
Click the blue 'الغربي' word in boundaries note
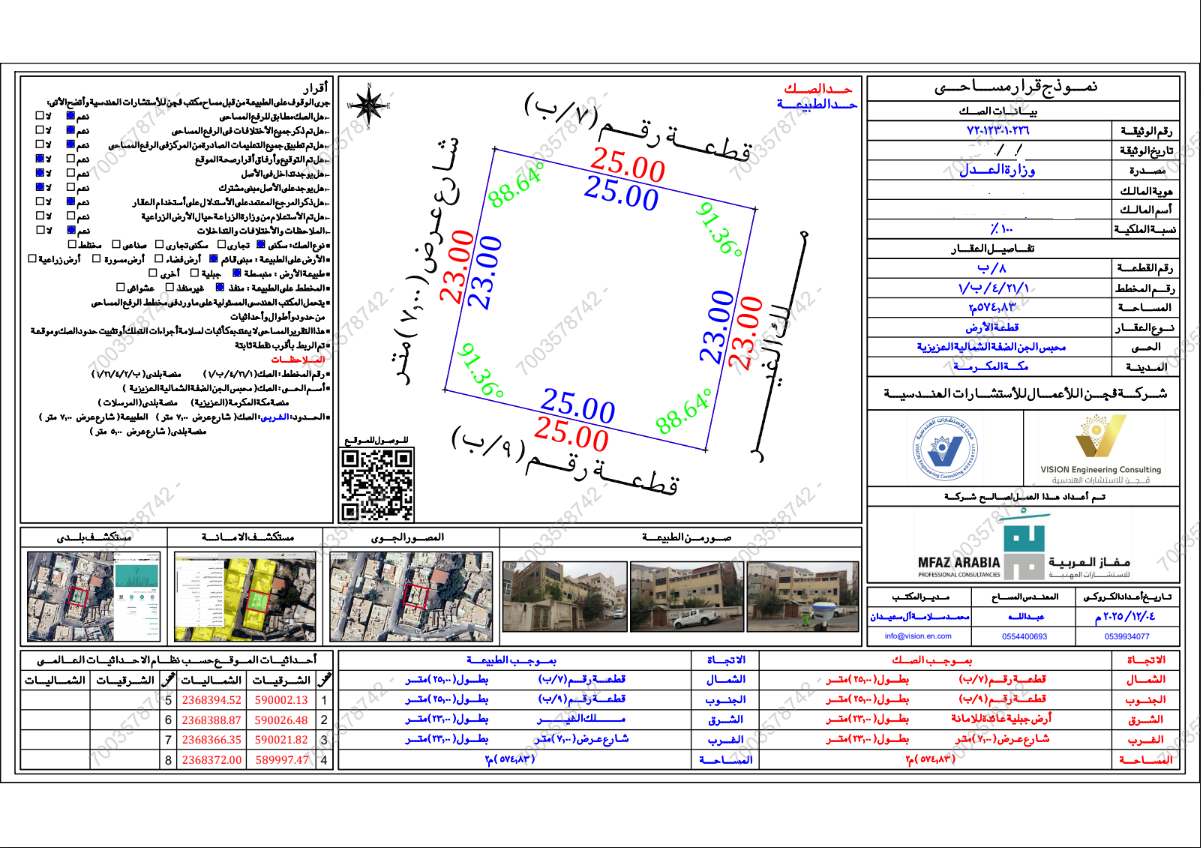pos(275,418)
